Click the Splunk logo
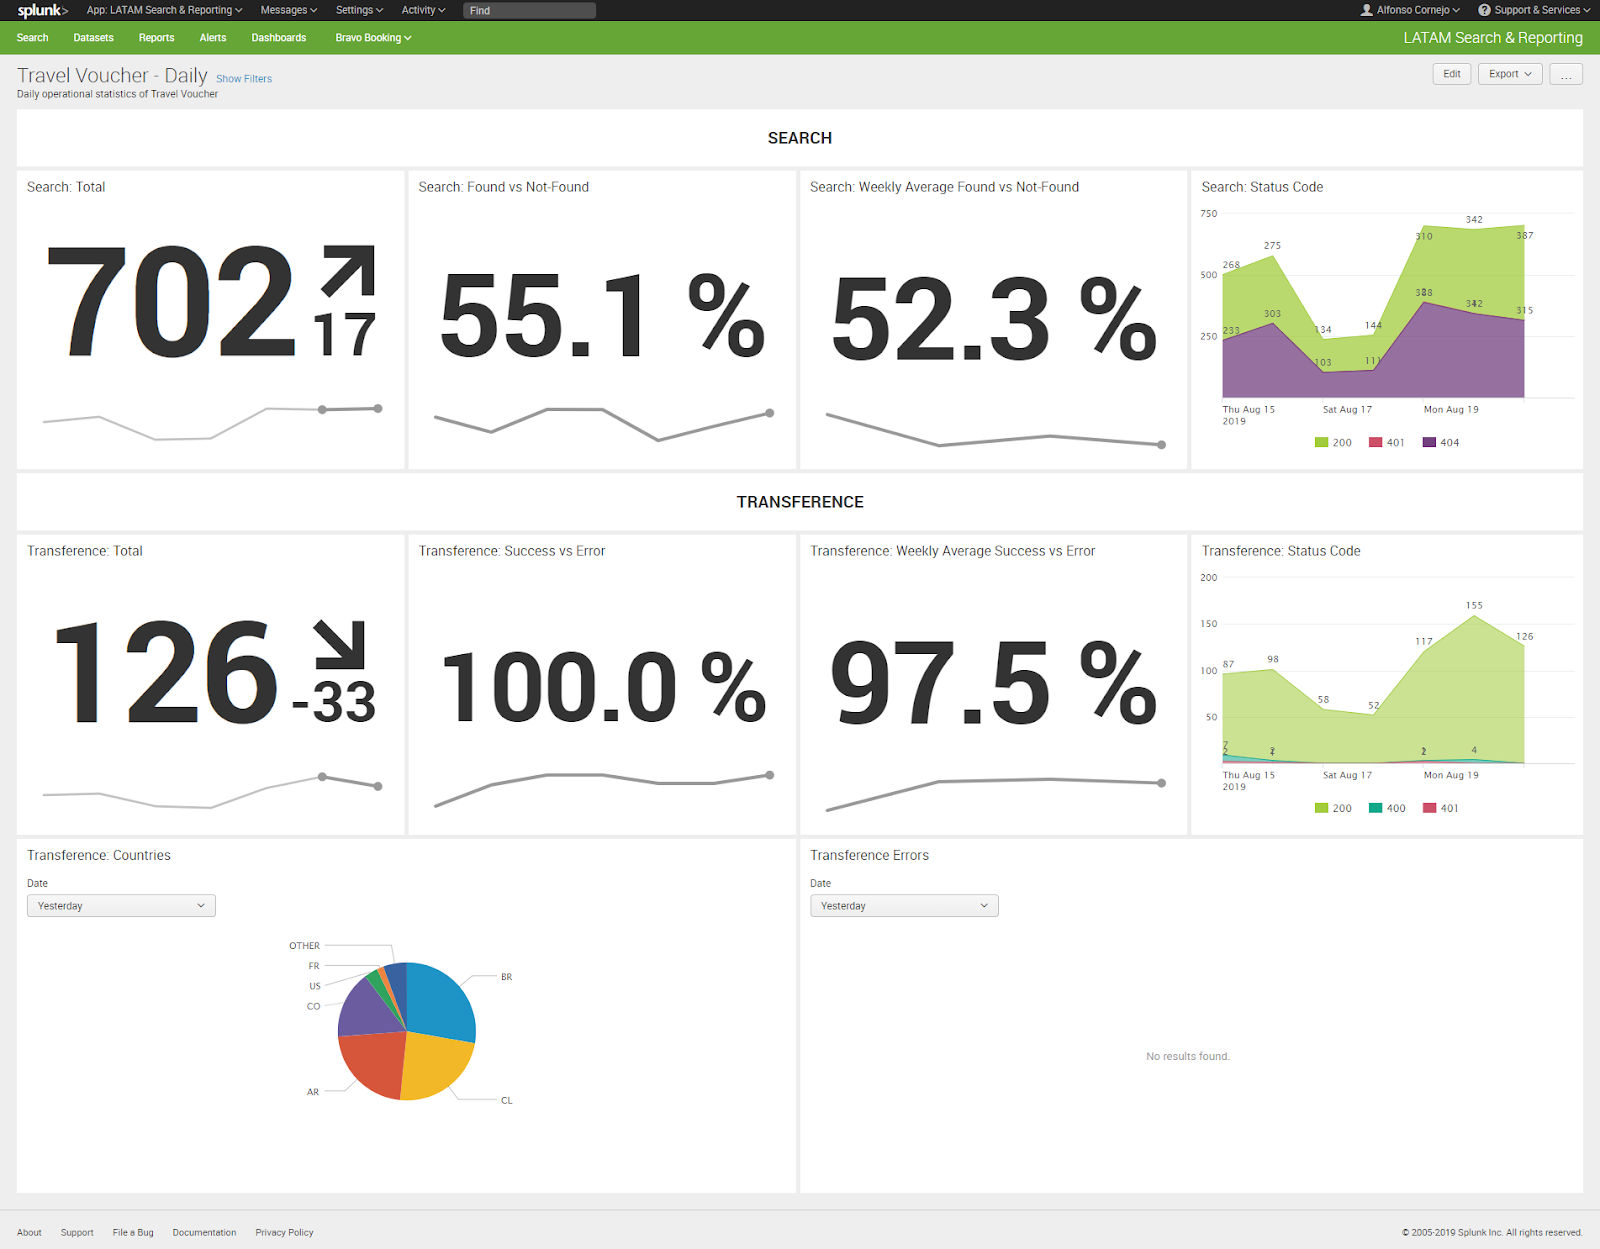 tap(42, 10)
